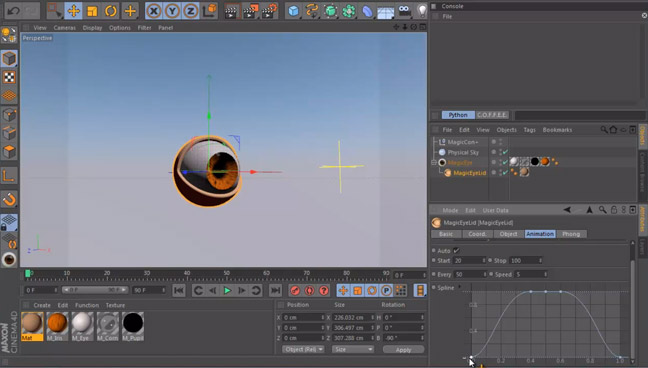Open the green array modeling icon
Viewport: 648px width, 368px height.
coord(349,11)
